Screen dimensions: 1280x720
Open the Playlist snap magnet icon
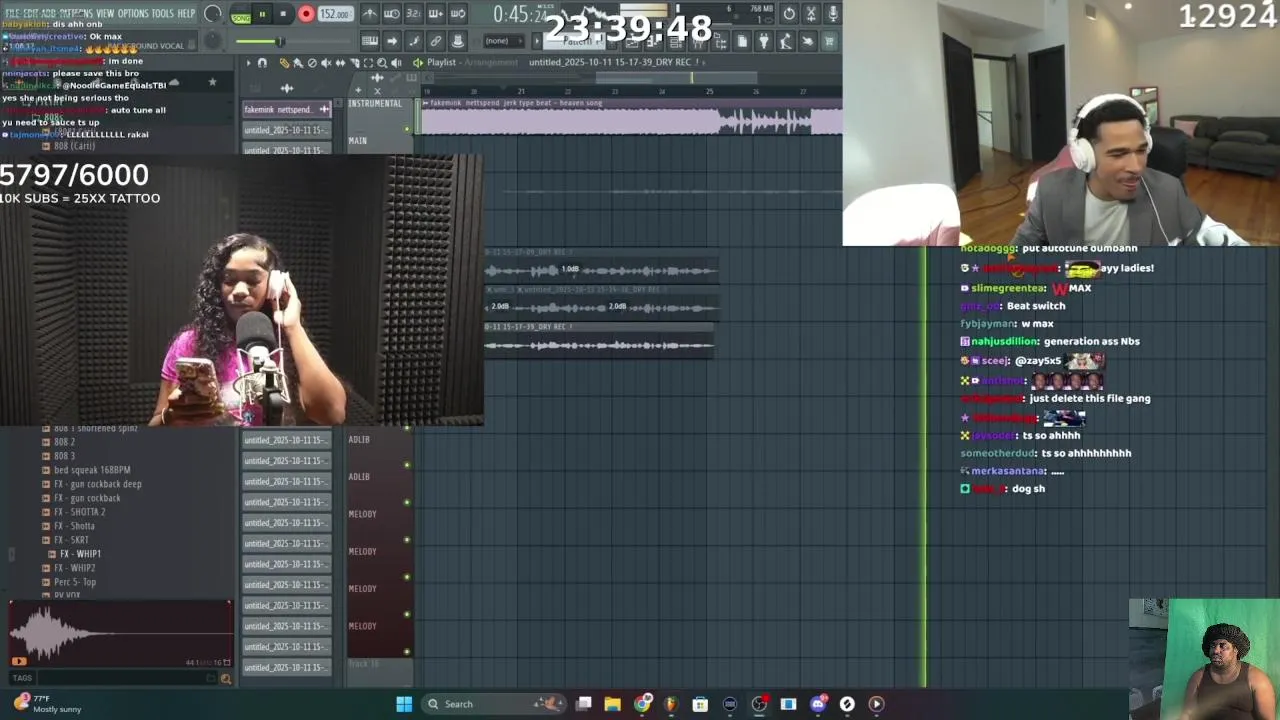[262, 63]
